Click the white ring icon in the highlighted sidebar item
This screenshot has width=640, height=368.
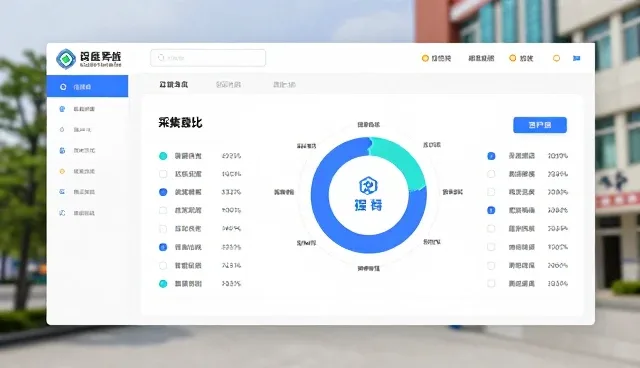pos(63,87)
